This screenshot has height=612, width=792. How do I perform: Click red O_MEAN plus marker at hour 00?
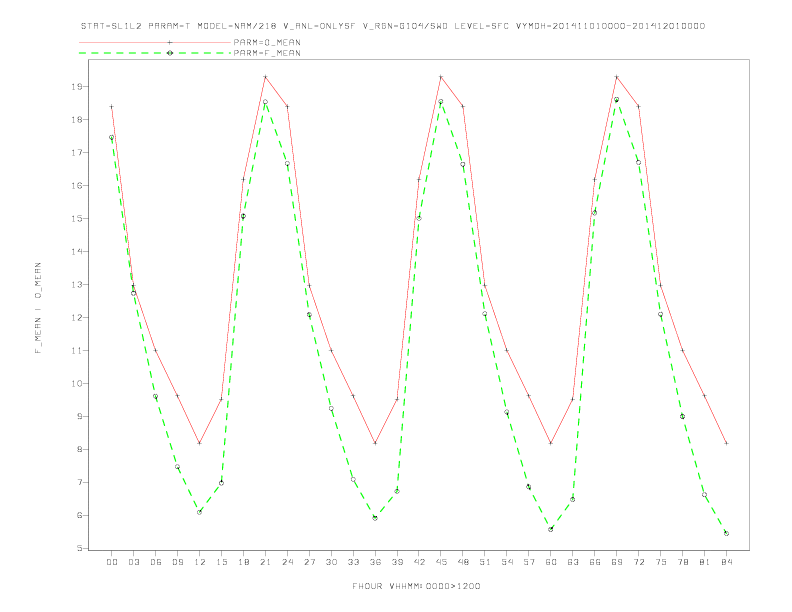click(112, 107)
